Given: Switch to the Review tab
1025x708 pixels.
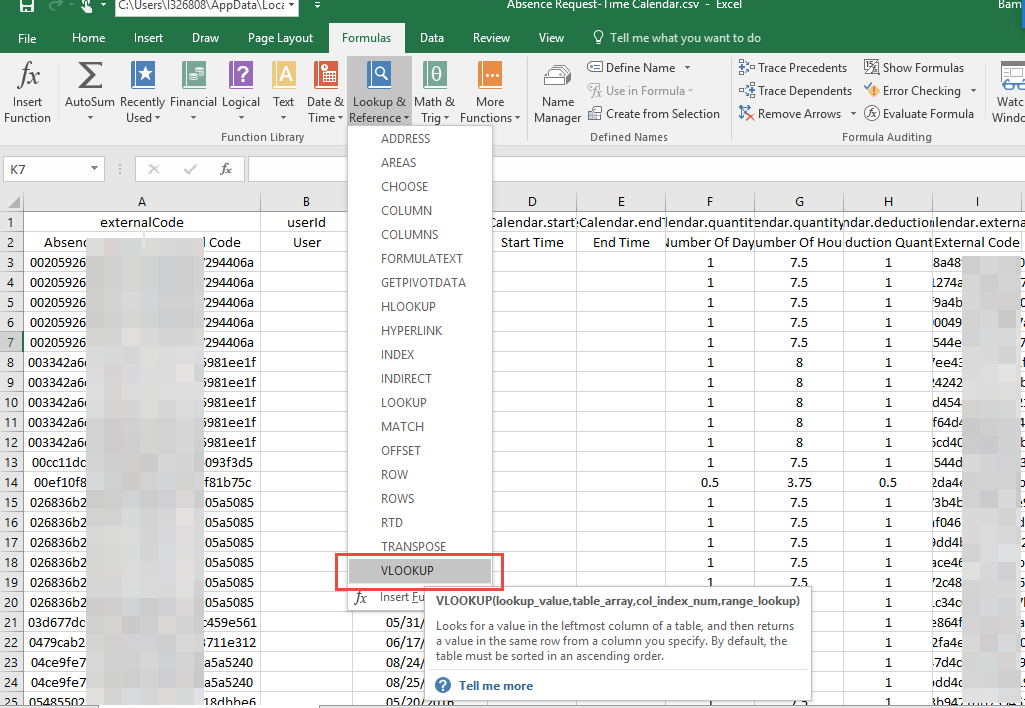Looking at the screenshot, I should tap(491, 38).
